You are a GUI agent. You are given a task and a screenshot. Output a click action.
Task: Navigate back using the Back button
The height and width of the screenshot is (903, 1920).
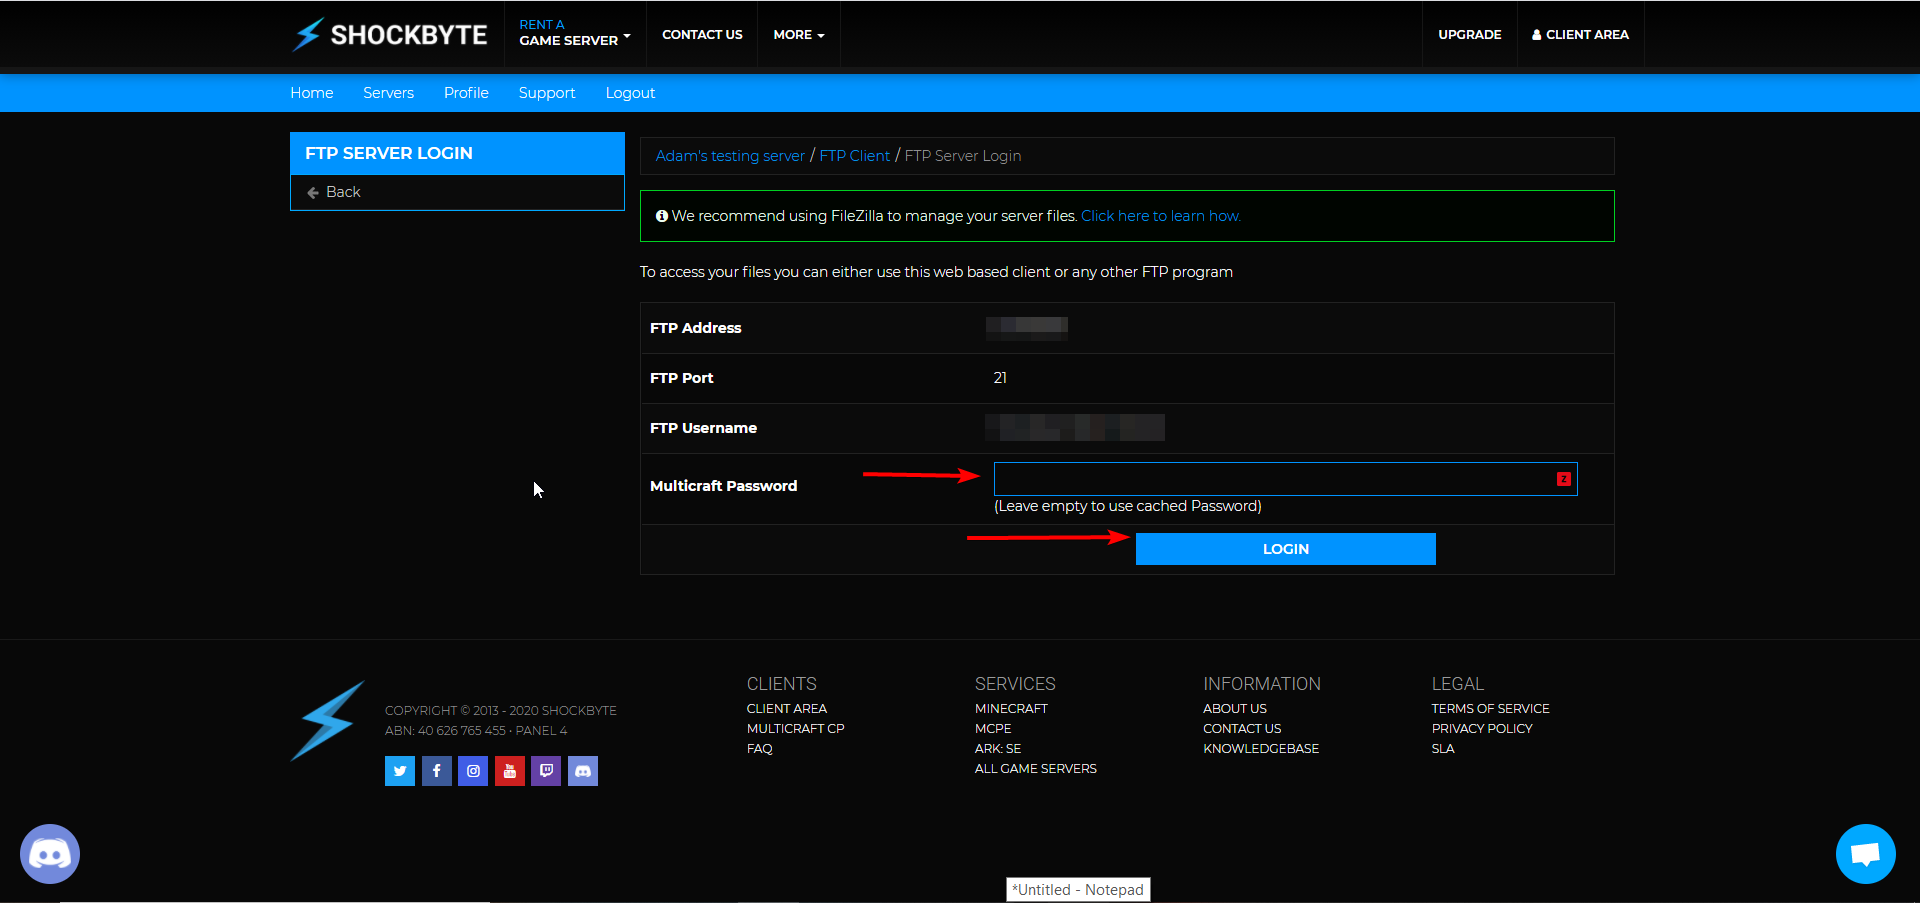(343, 191)
